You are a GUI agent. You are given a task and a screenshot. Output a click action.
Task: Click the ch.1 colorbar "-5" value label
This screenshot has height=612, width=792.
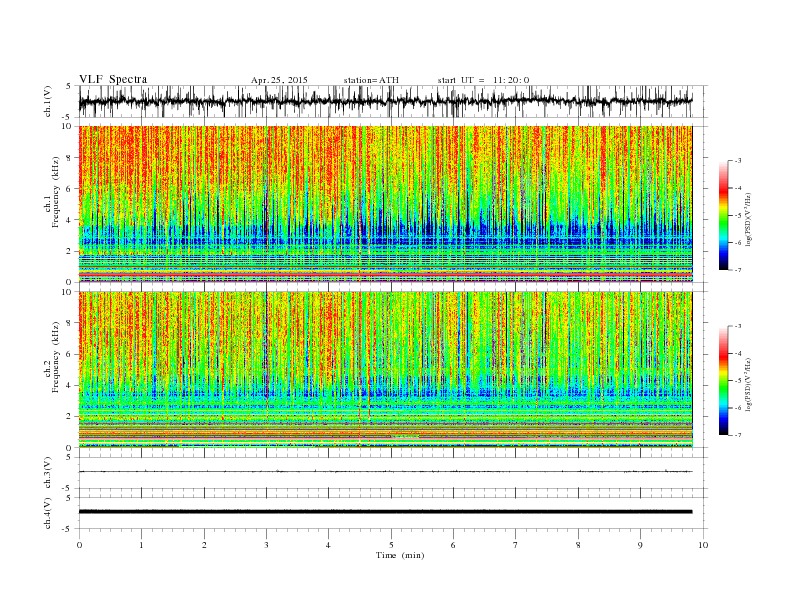[738, 216]
